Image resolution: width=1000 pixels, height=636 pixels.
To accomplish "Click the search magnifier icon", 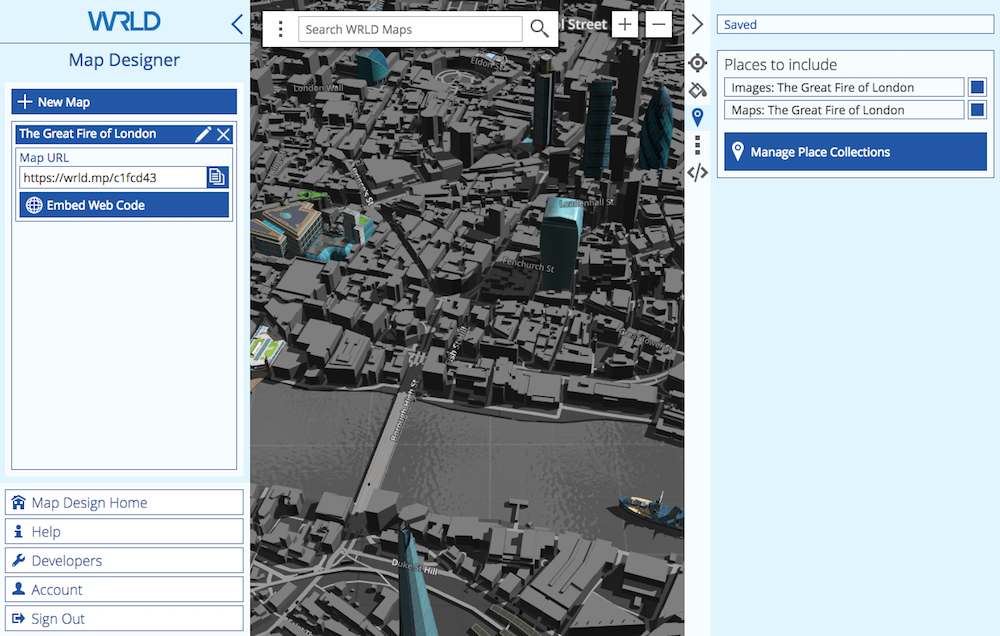I will tap(539, 29).
